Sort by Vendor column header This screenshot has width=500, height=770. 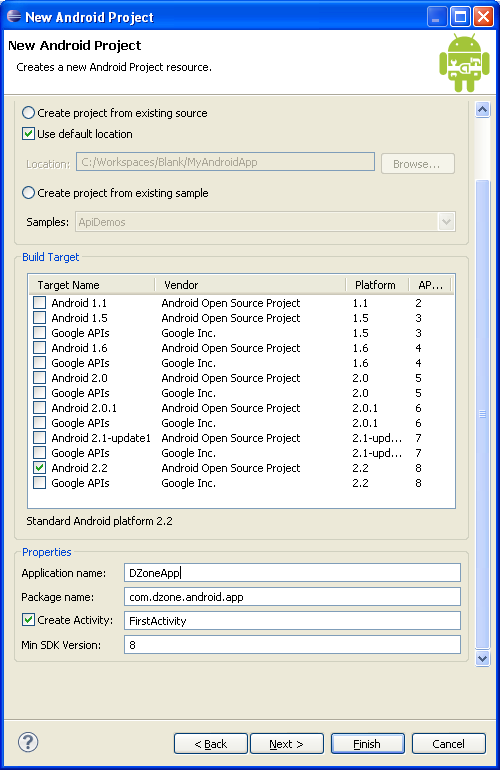pos(250,285)
